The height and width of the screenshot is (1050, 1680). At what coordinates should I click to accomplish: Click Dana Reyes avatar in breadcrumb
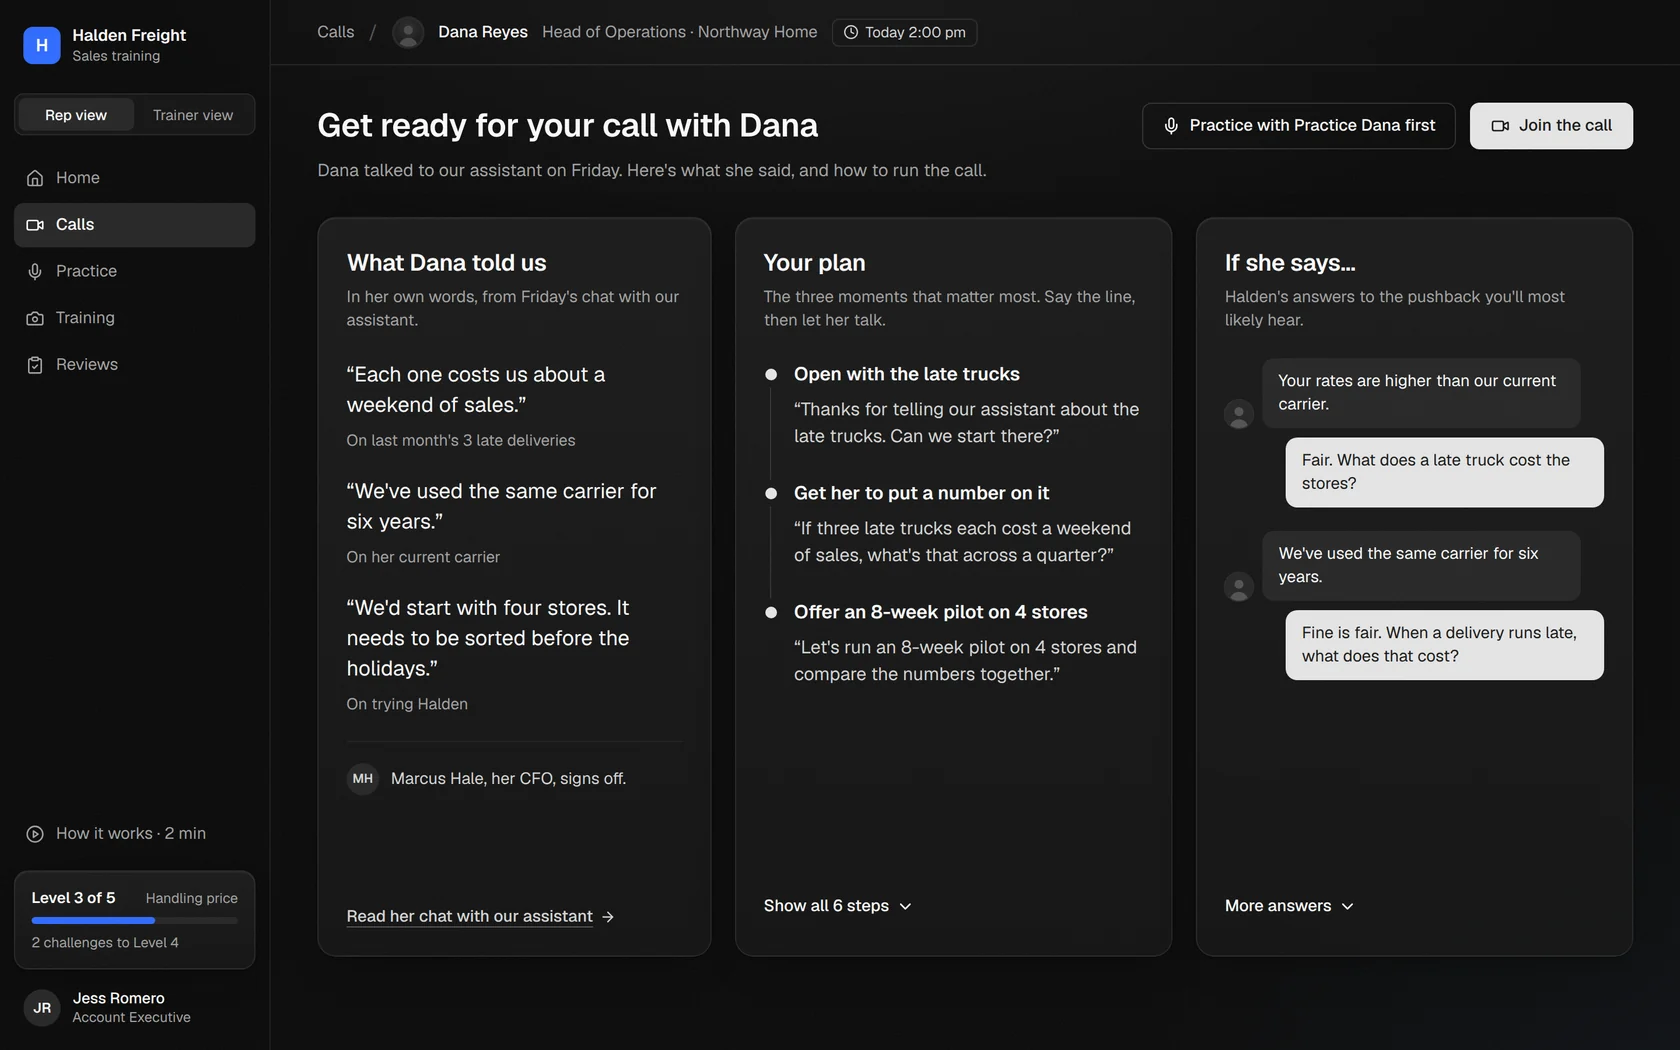(x=408, y=32)
